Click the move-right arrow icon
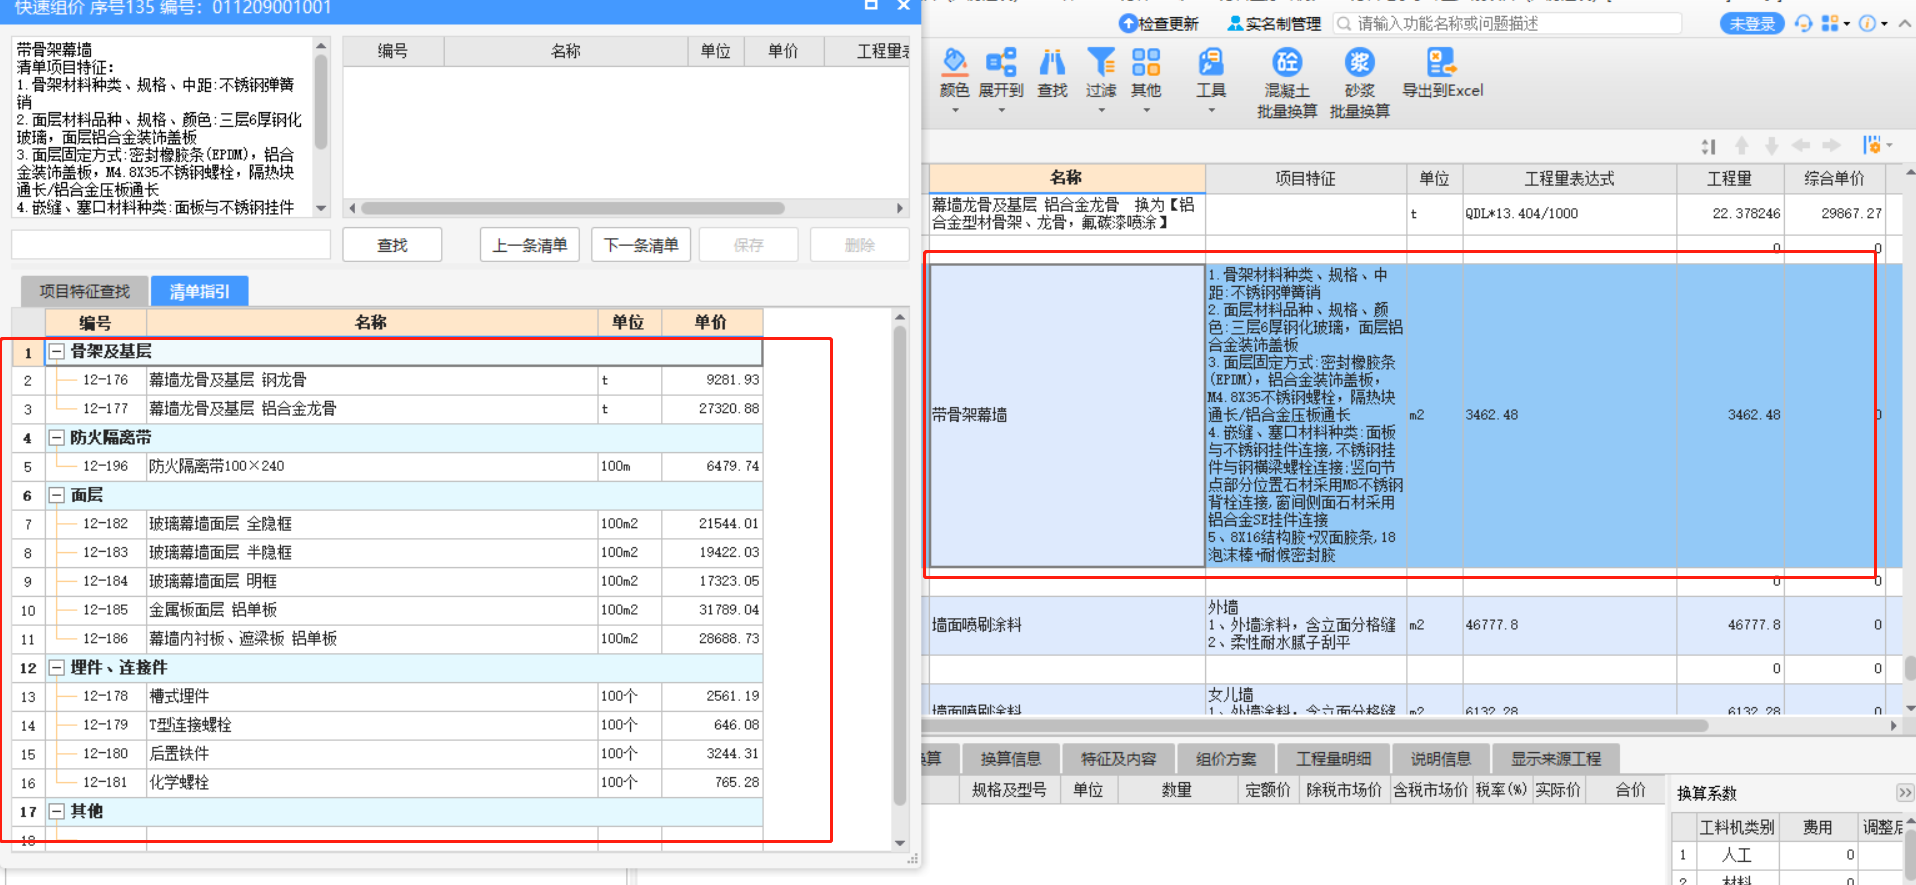The width and height of the screenshot is (1916, 885). tap(1831, 146)
